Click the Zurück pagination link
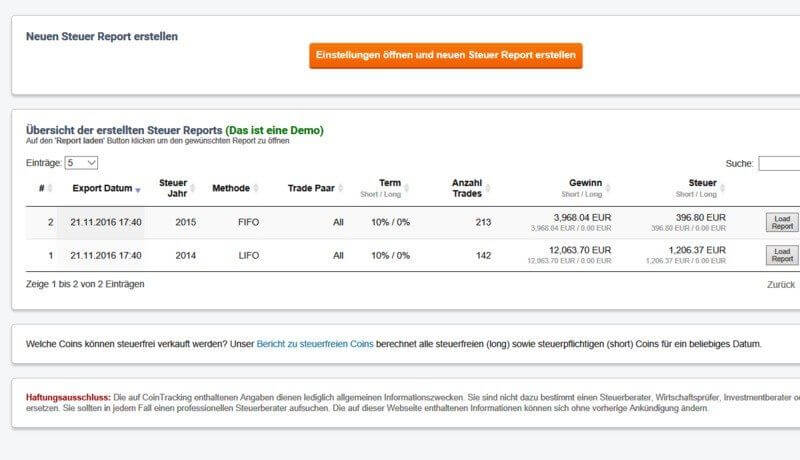This screenshot has height=460, width=800. pyautogui.click(x=781, y=285)
